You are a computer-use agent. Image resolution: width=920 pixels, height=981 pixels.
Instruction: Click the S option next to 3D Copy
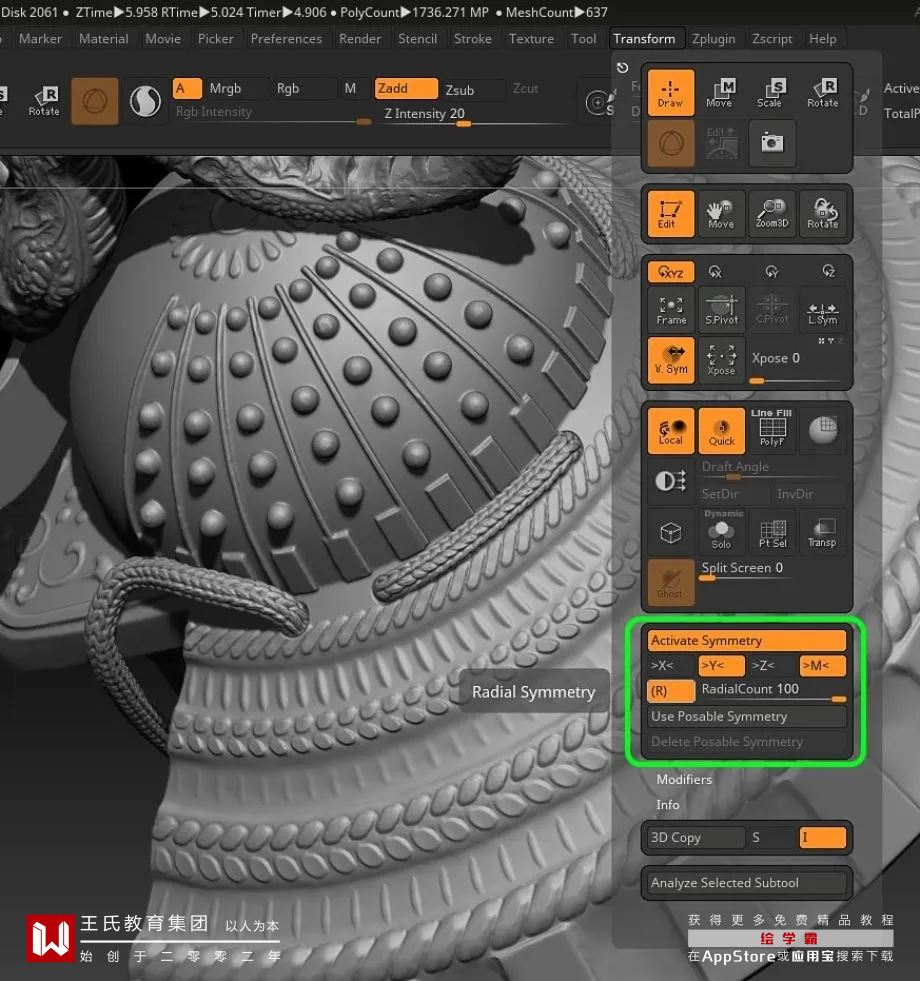(772, 837)
